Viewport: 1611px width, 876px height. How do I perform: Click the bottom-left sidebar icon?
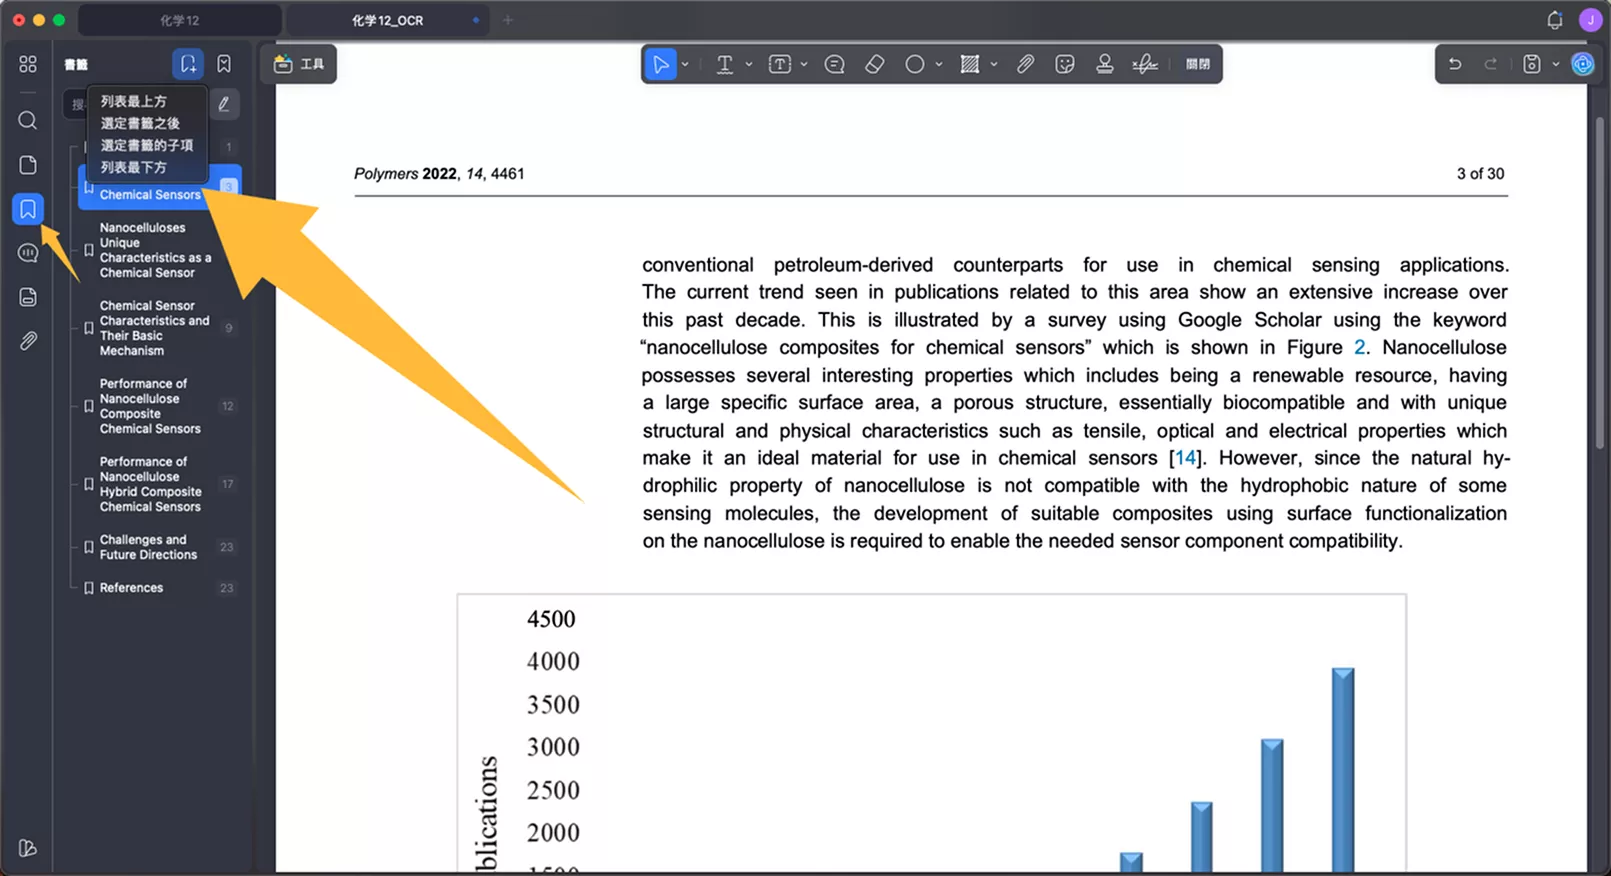click(28, 848)
